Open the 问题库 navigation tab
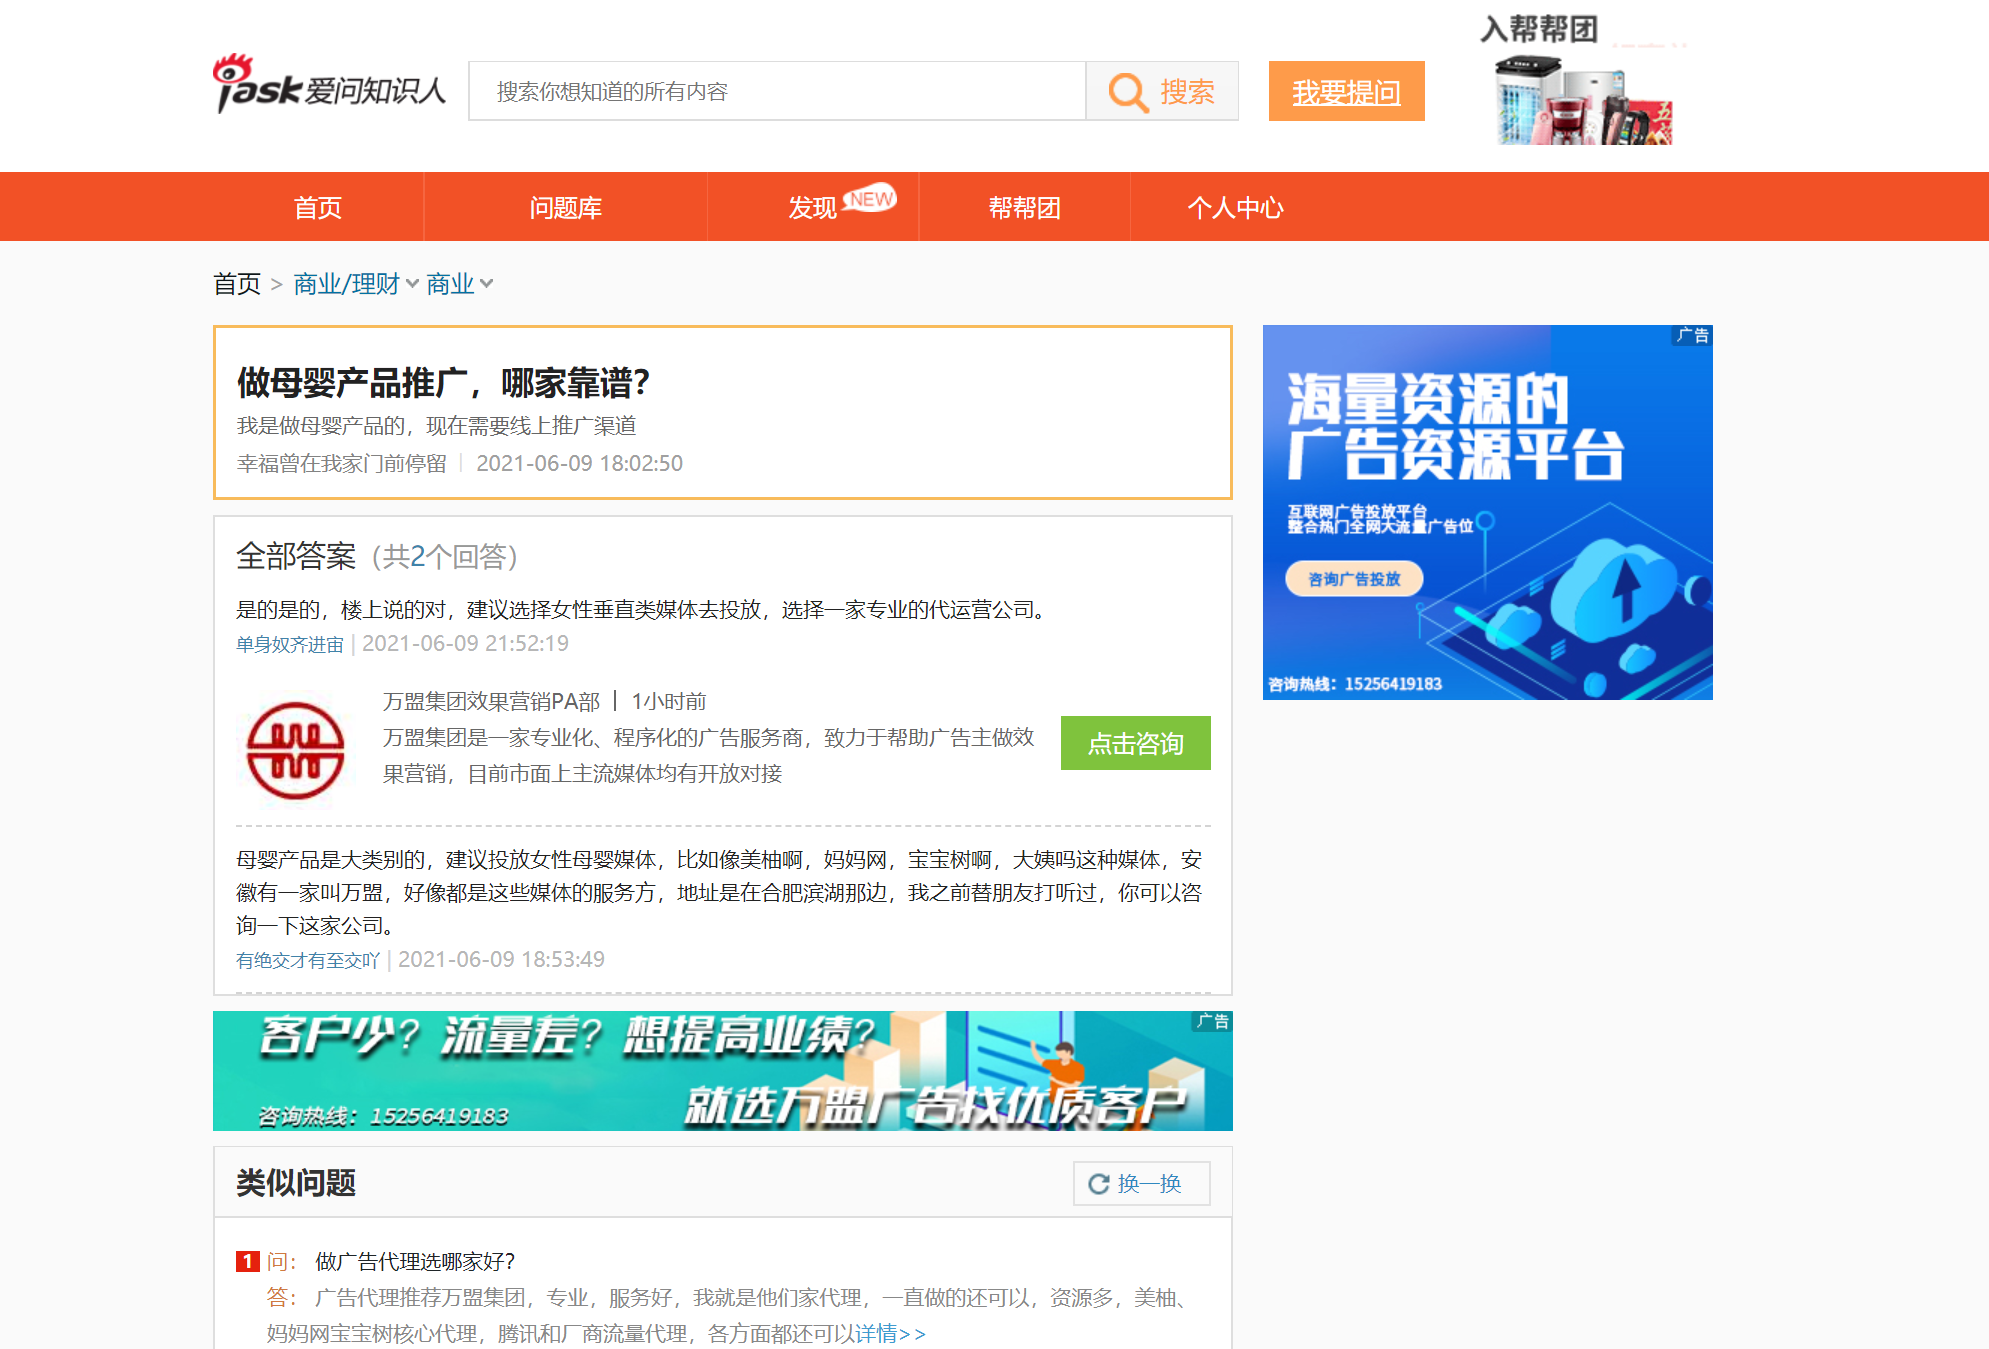The image size is (1989, 1349). 566,207
